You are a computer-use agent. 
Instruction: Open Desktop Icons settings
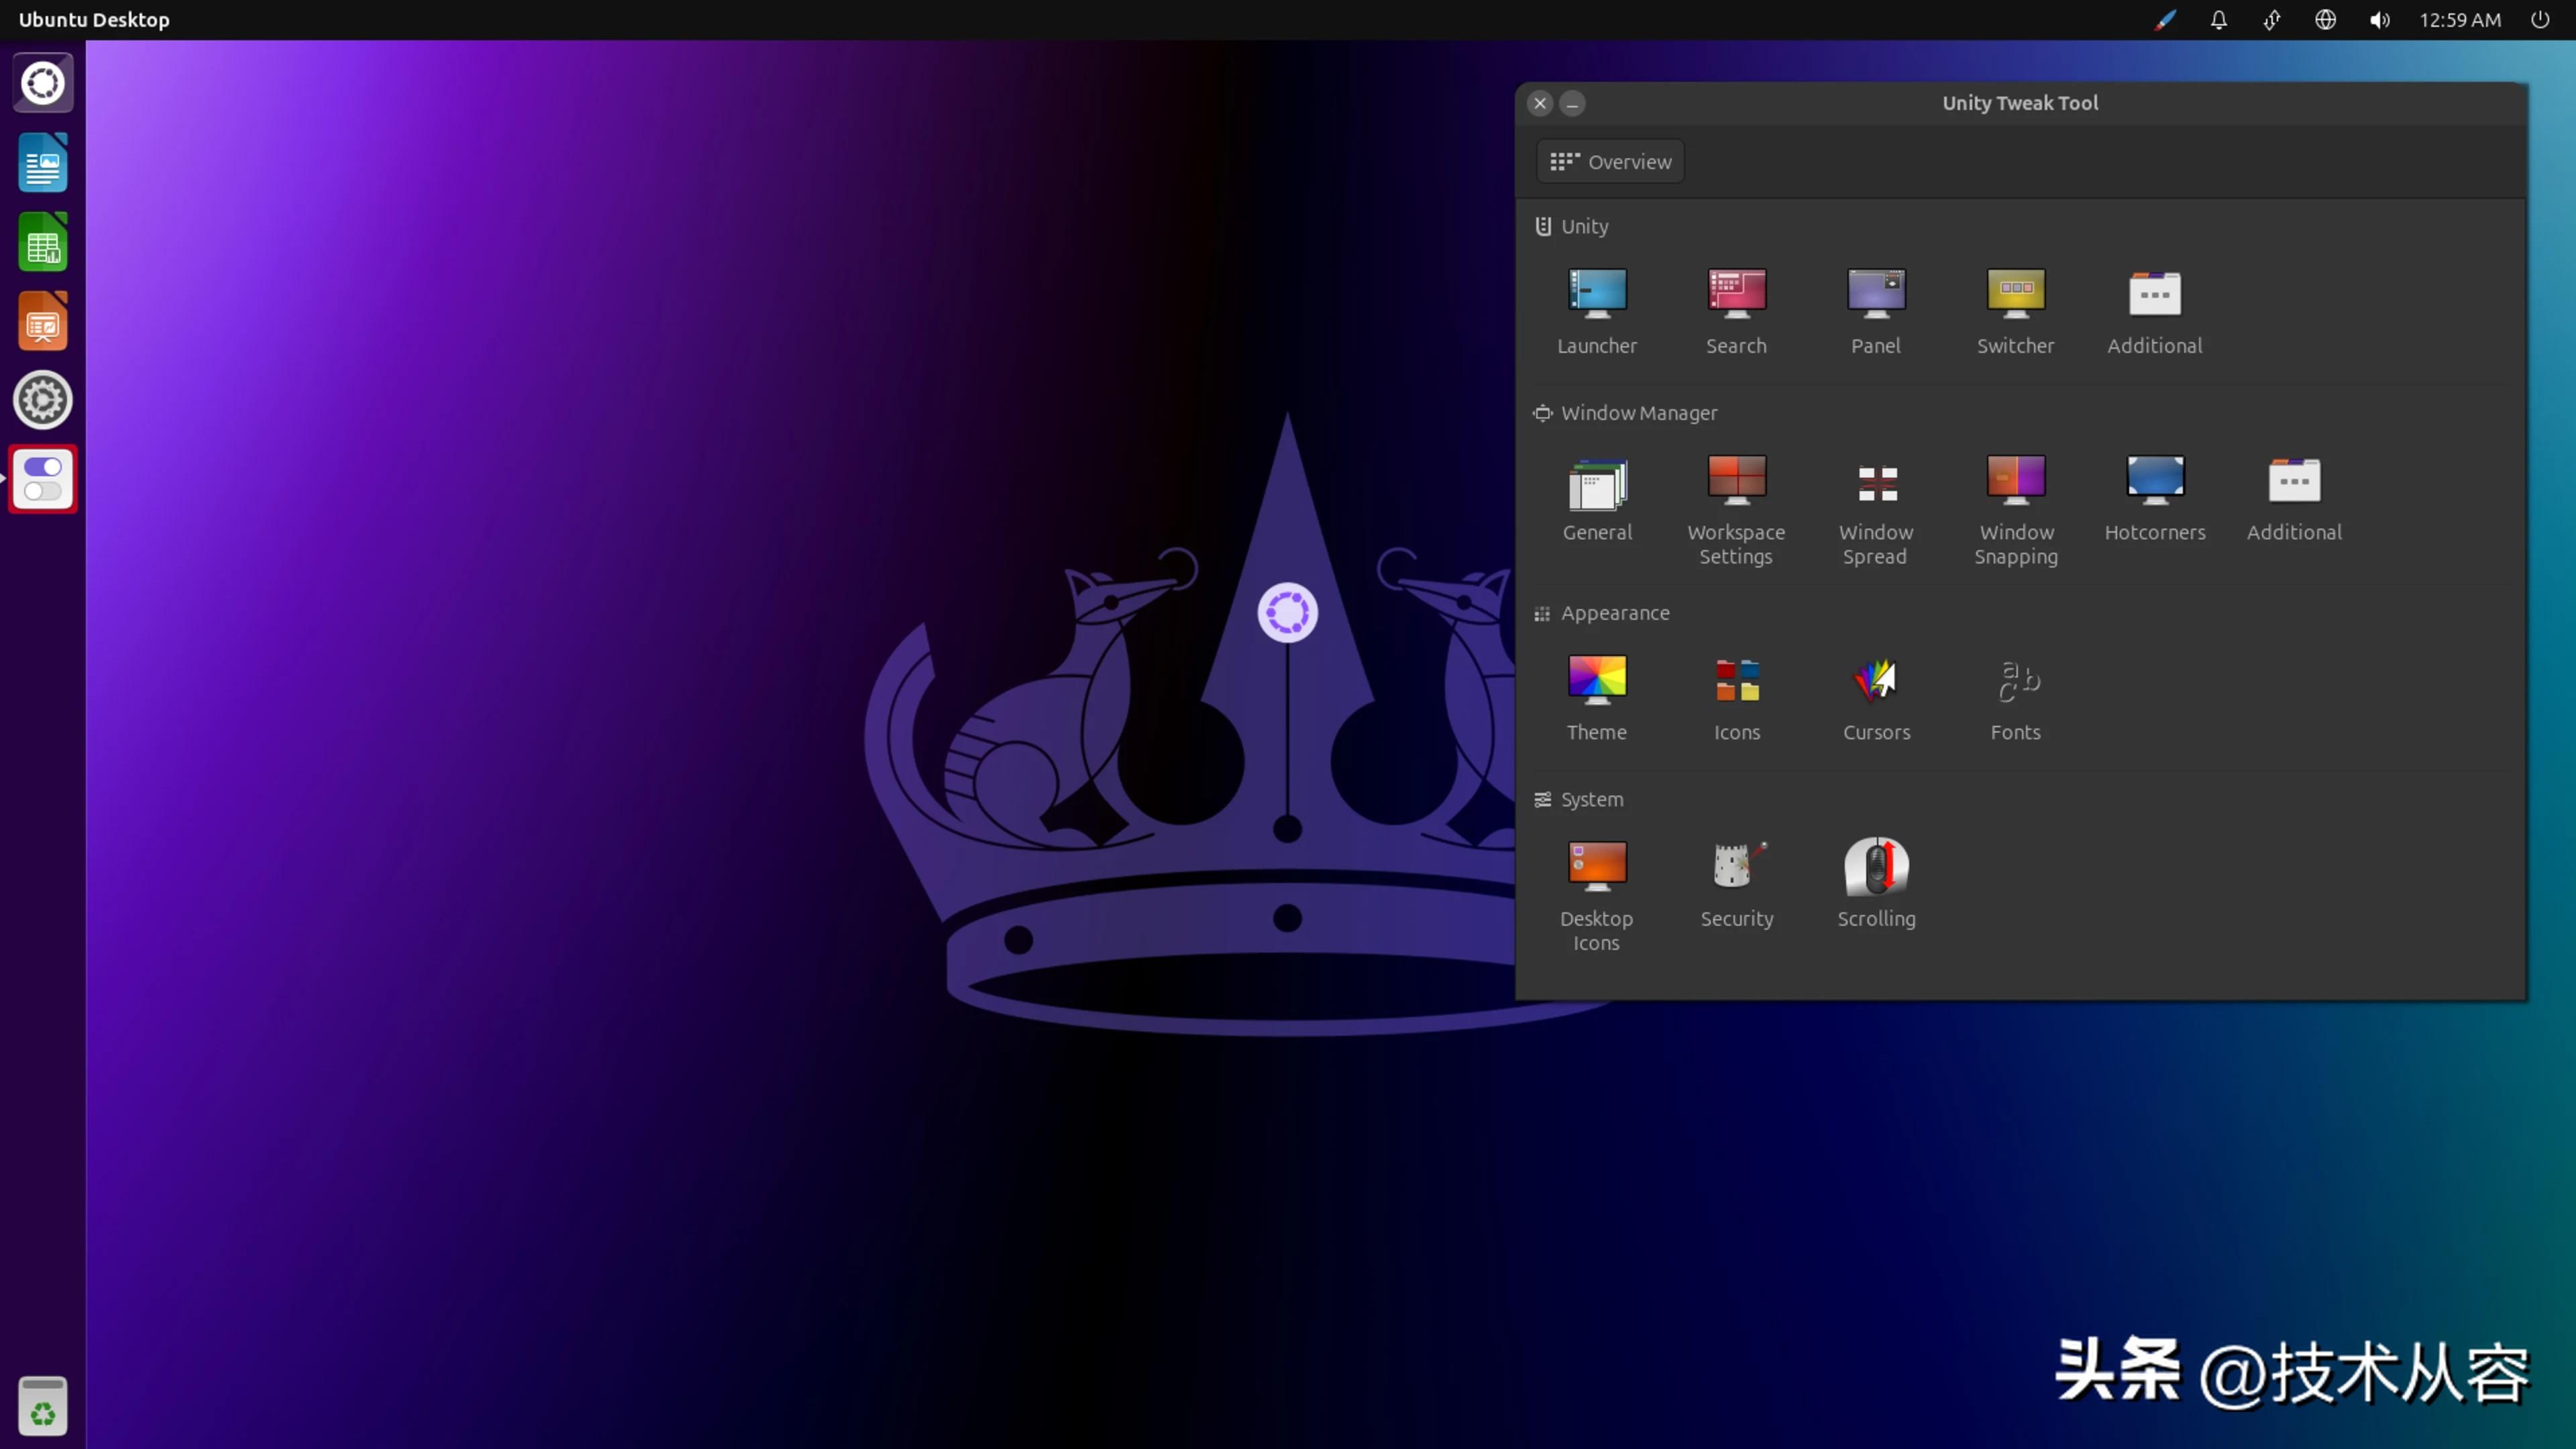click(1597, 895)
